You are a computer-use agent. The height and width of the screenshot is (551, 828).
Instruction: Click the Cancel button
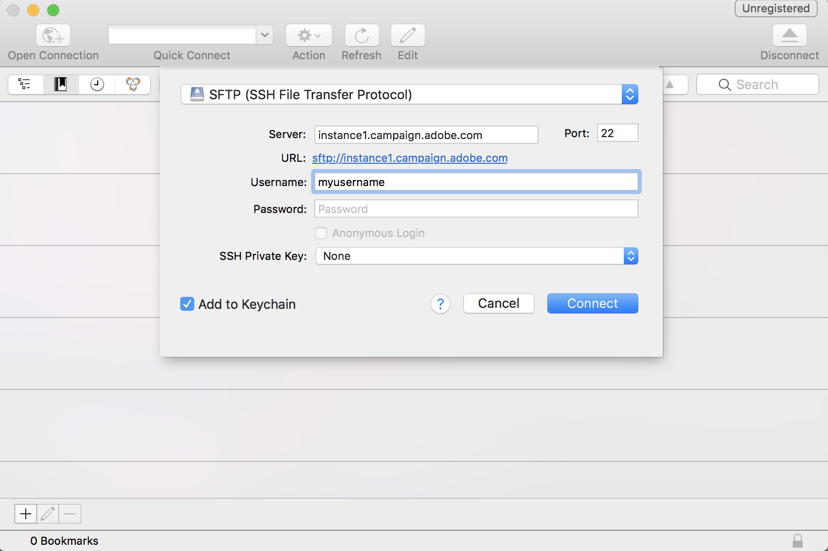pyautogui.click(x=498, y=303)
